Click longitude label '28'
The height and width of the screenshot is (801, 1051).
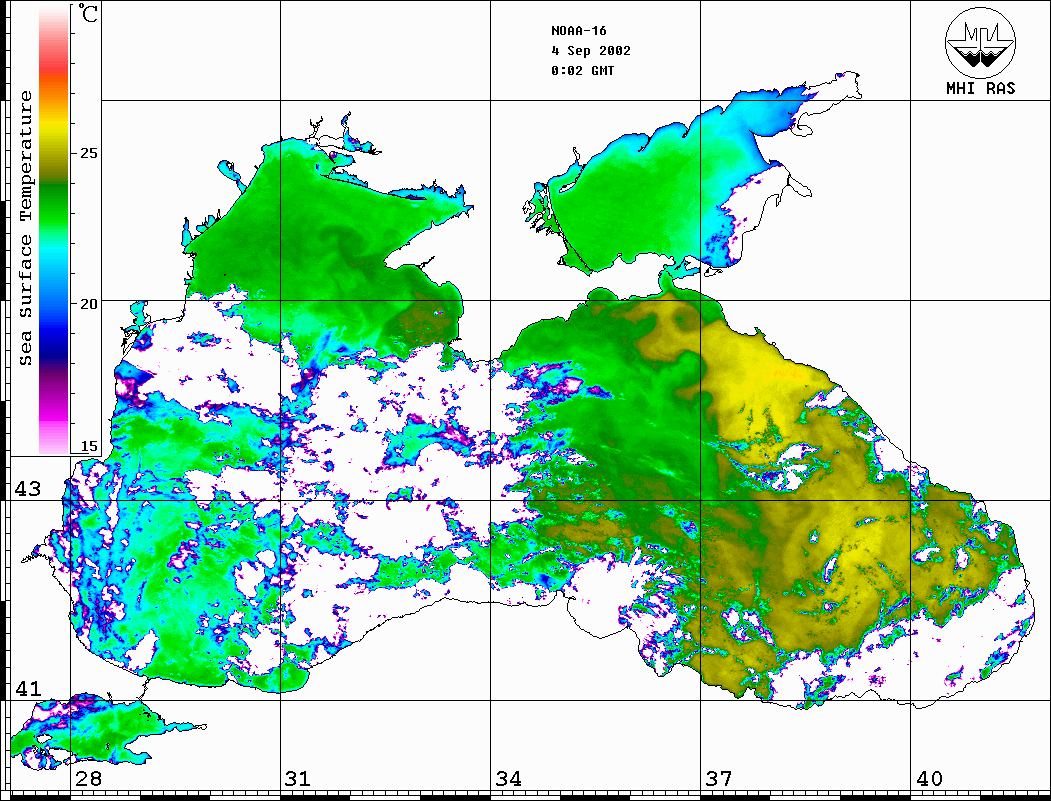(x=88, y=779)
